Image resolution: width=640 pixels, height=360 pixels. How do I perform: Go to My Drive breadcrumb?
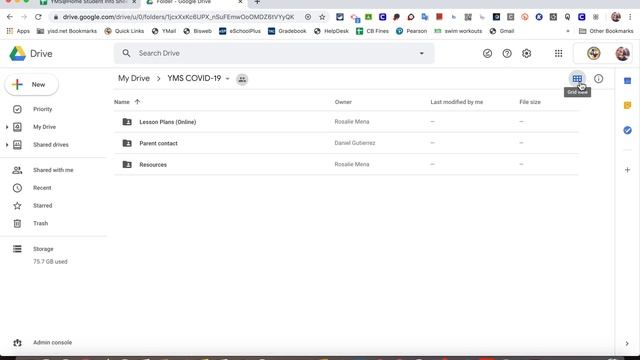(134, 78)
